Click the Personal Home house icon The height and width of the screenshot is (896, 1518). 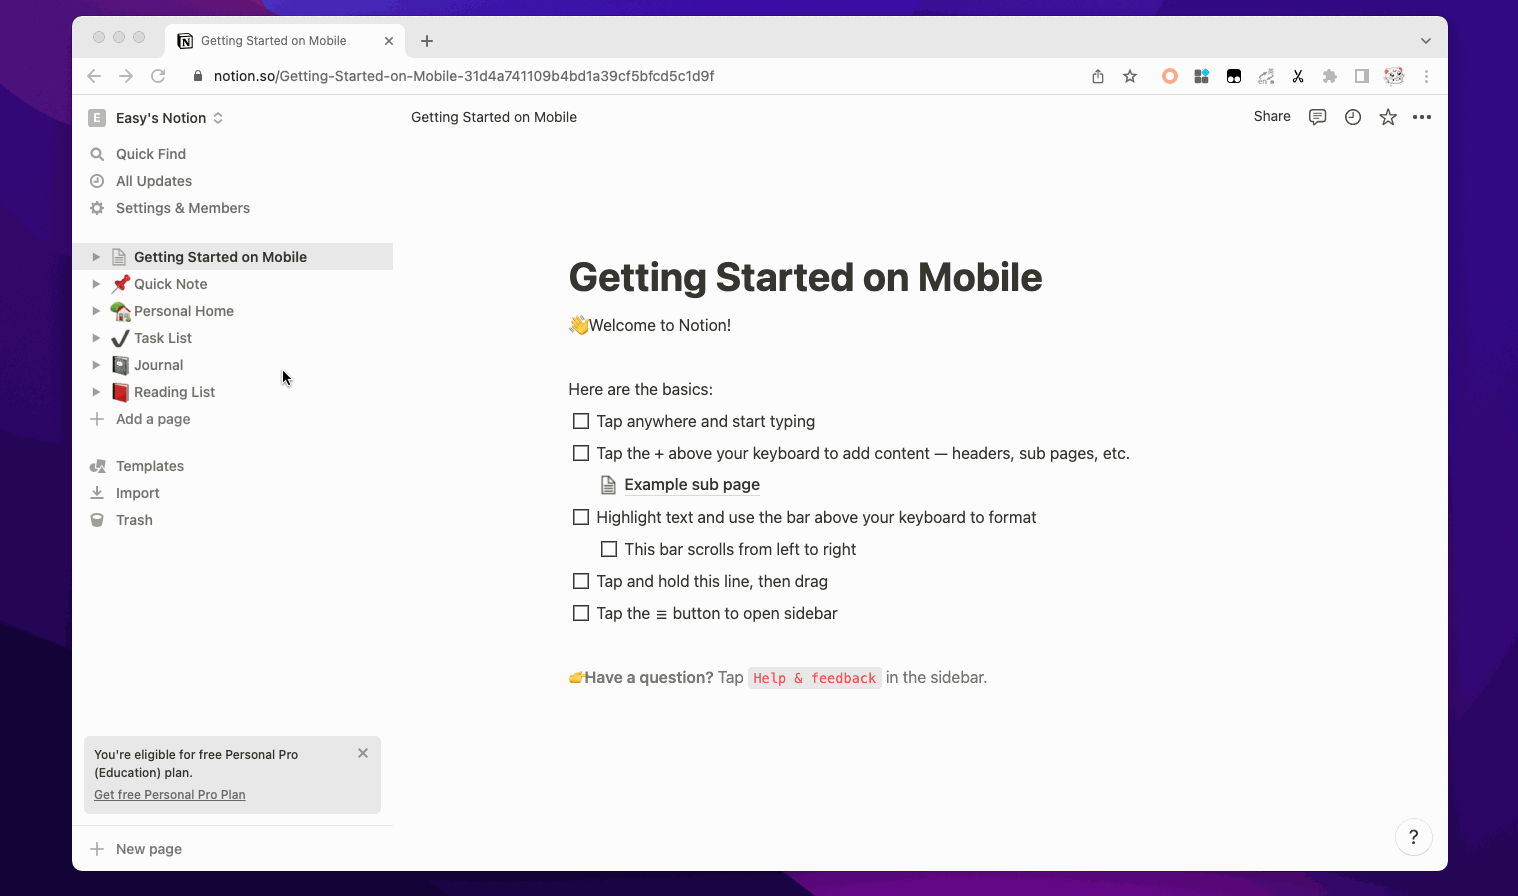[120, 311]
